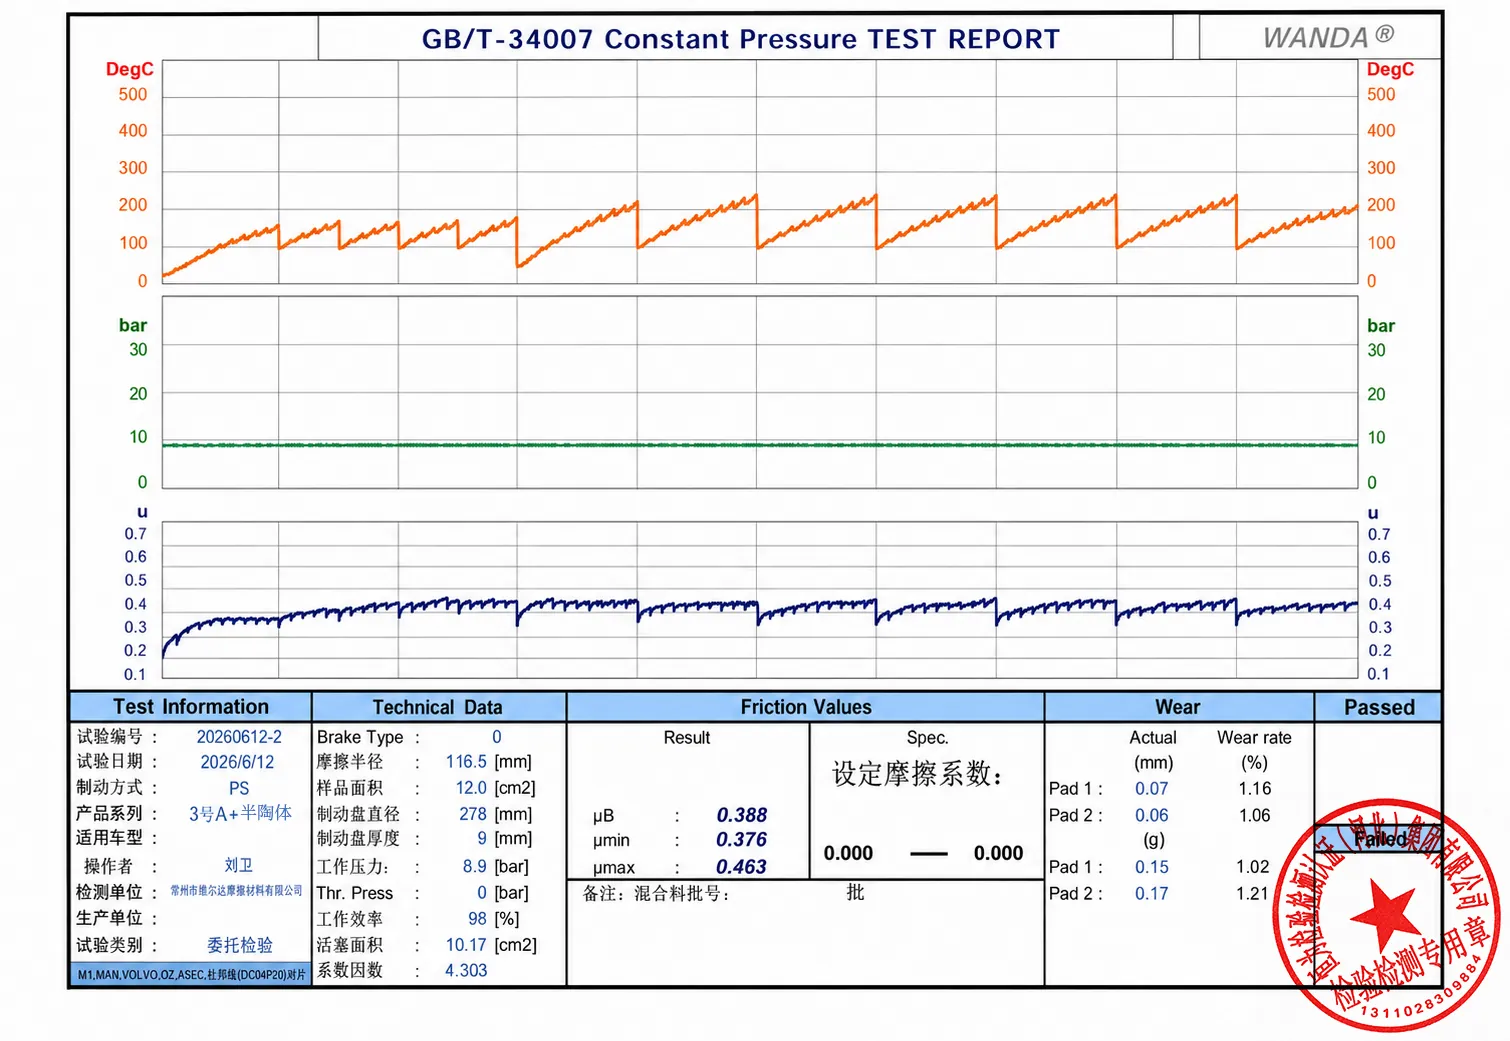Screen dimensions: 1510x1041
Task: Select the operator name 刘卫
Action: coord(238,865)
